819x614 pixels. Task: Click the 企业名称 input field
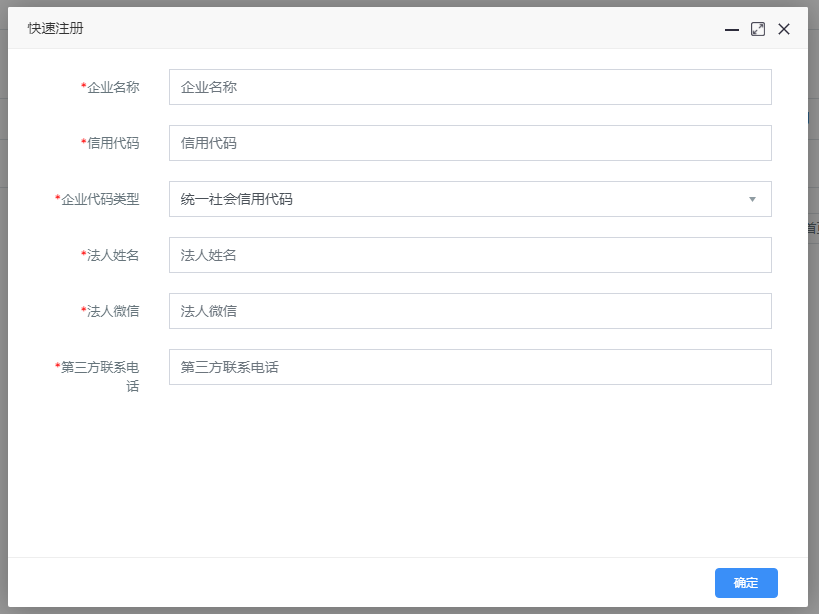point(470,87)
